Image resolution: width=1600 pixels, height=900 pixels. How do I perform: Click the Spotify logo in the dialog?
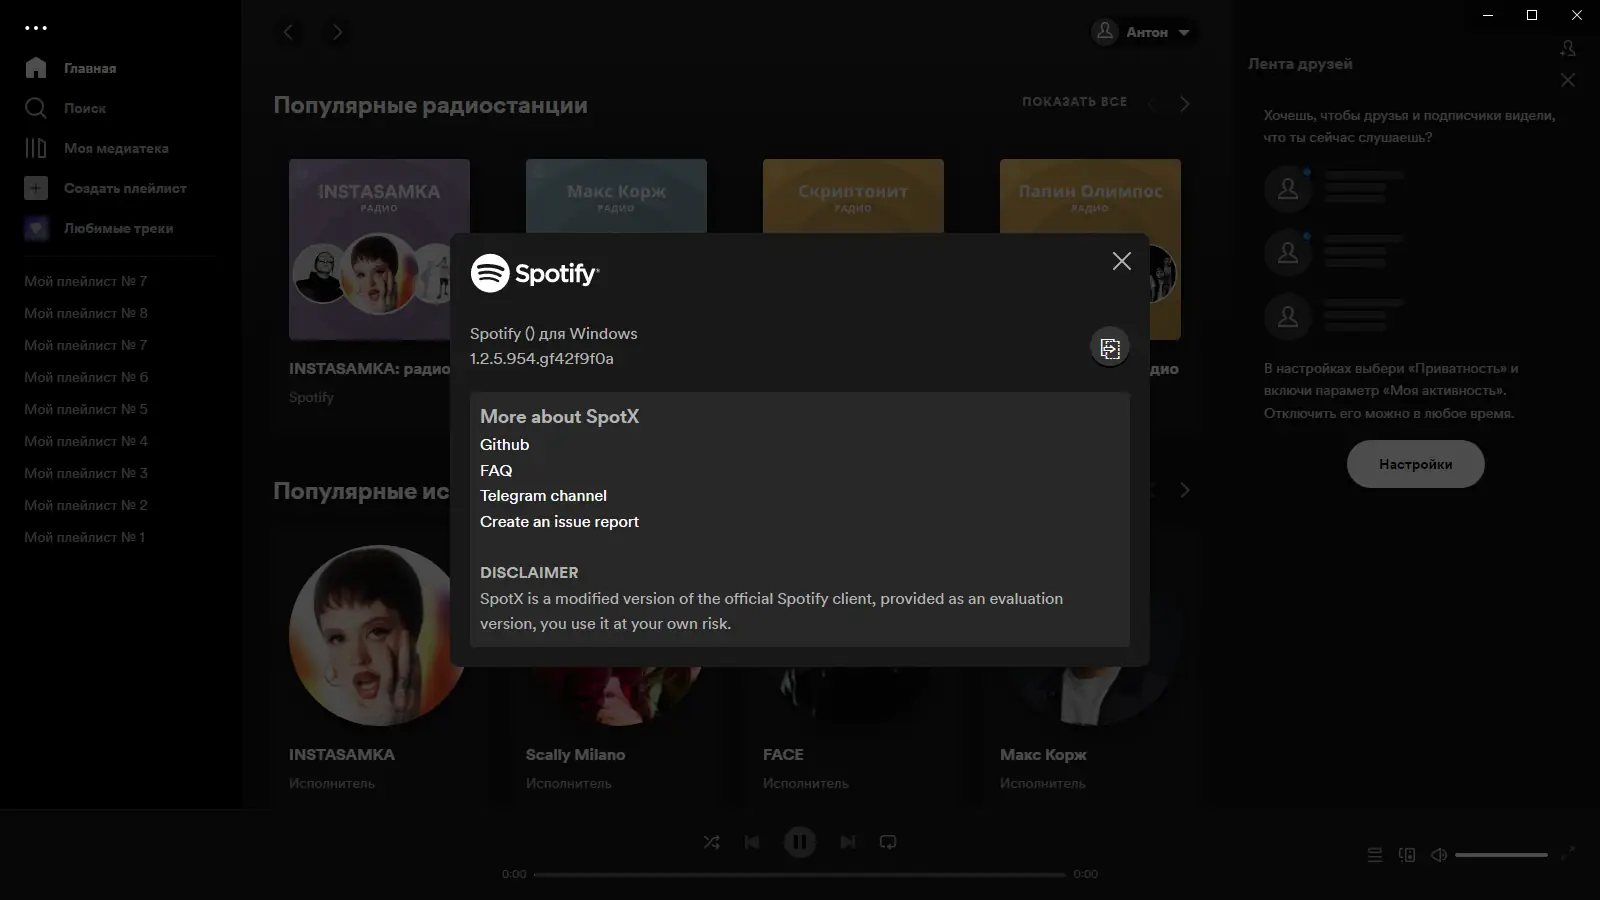coord(537,271)
